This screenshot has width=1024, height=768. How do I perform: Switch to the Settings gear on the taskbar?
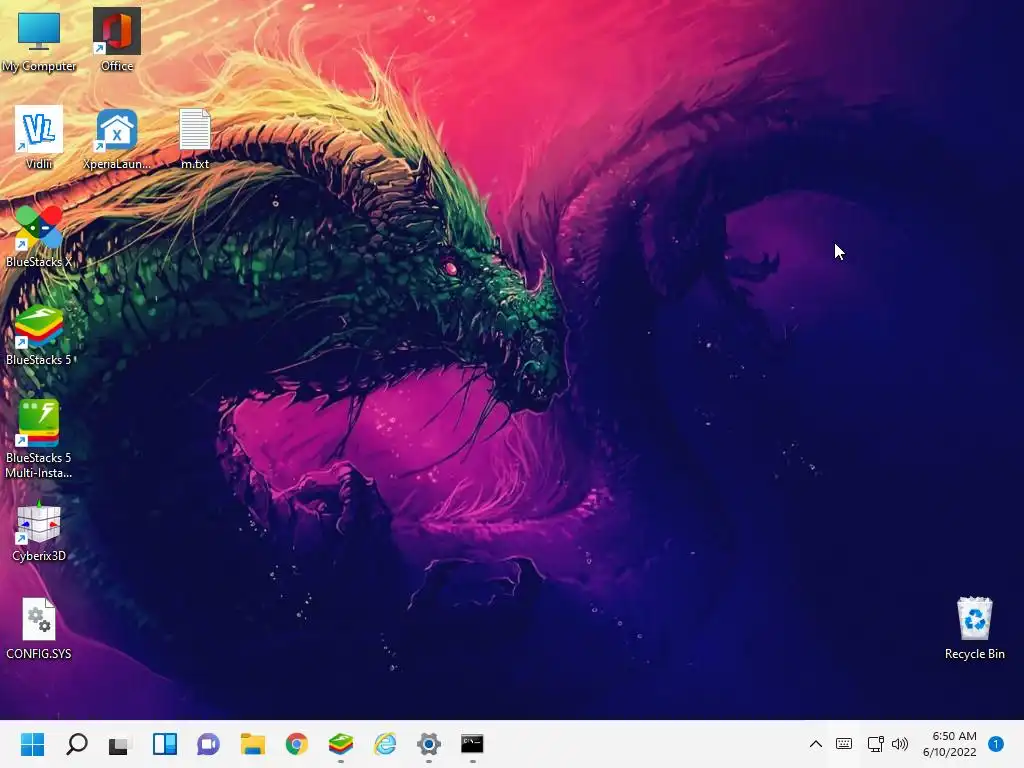coord(428,744)
